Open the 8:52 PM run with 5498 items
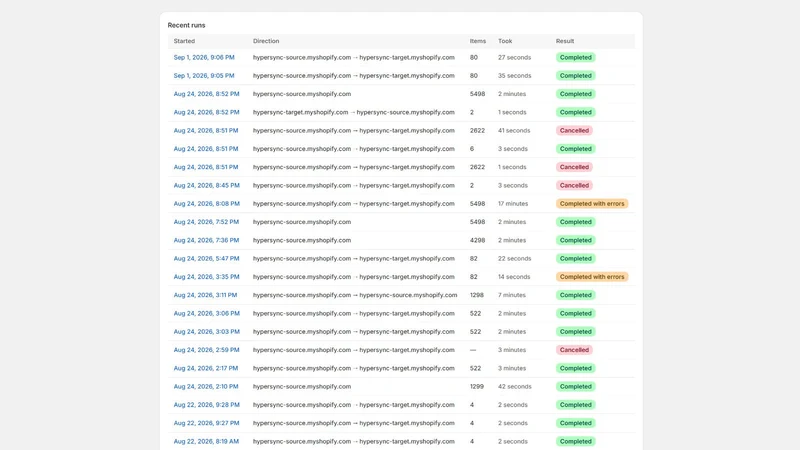 (206, 94)
